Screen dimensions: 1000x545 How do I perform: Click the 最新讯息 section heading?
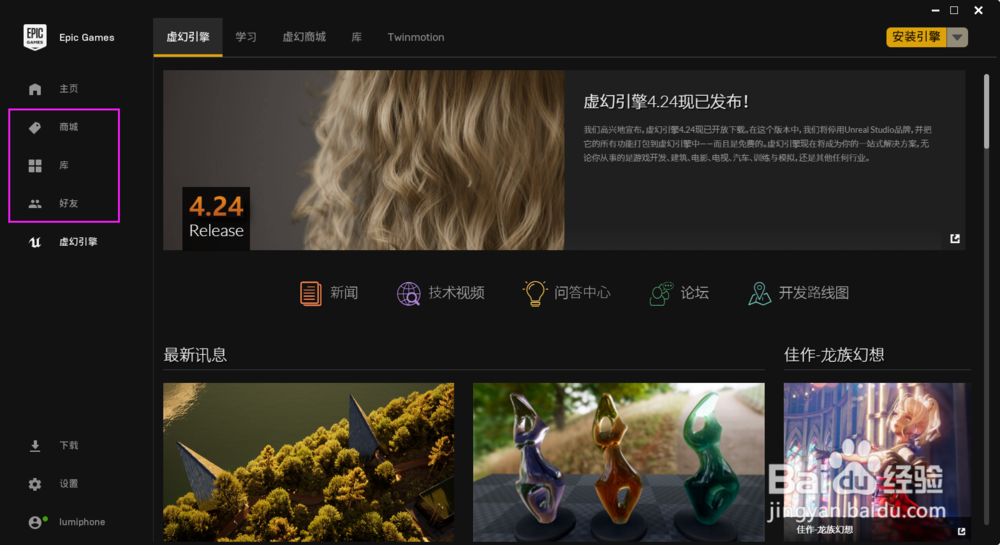pyautogui.click(x=195, y=355)
